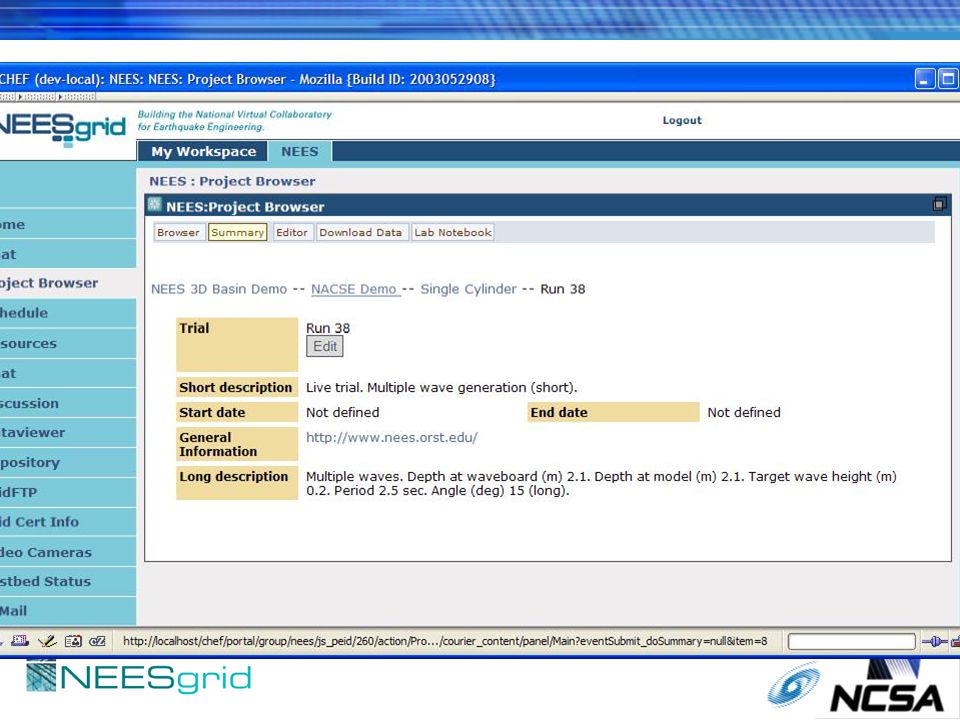This screenshot has width=960, height=720.
Task: Click the Logout link
Action: [682, 121]
